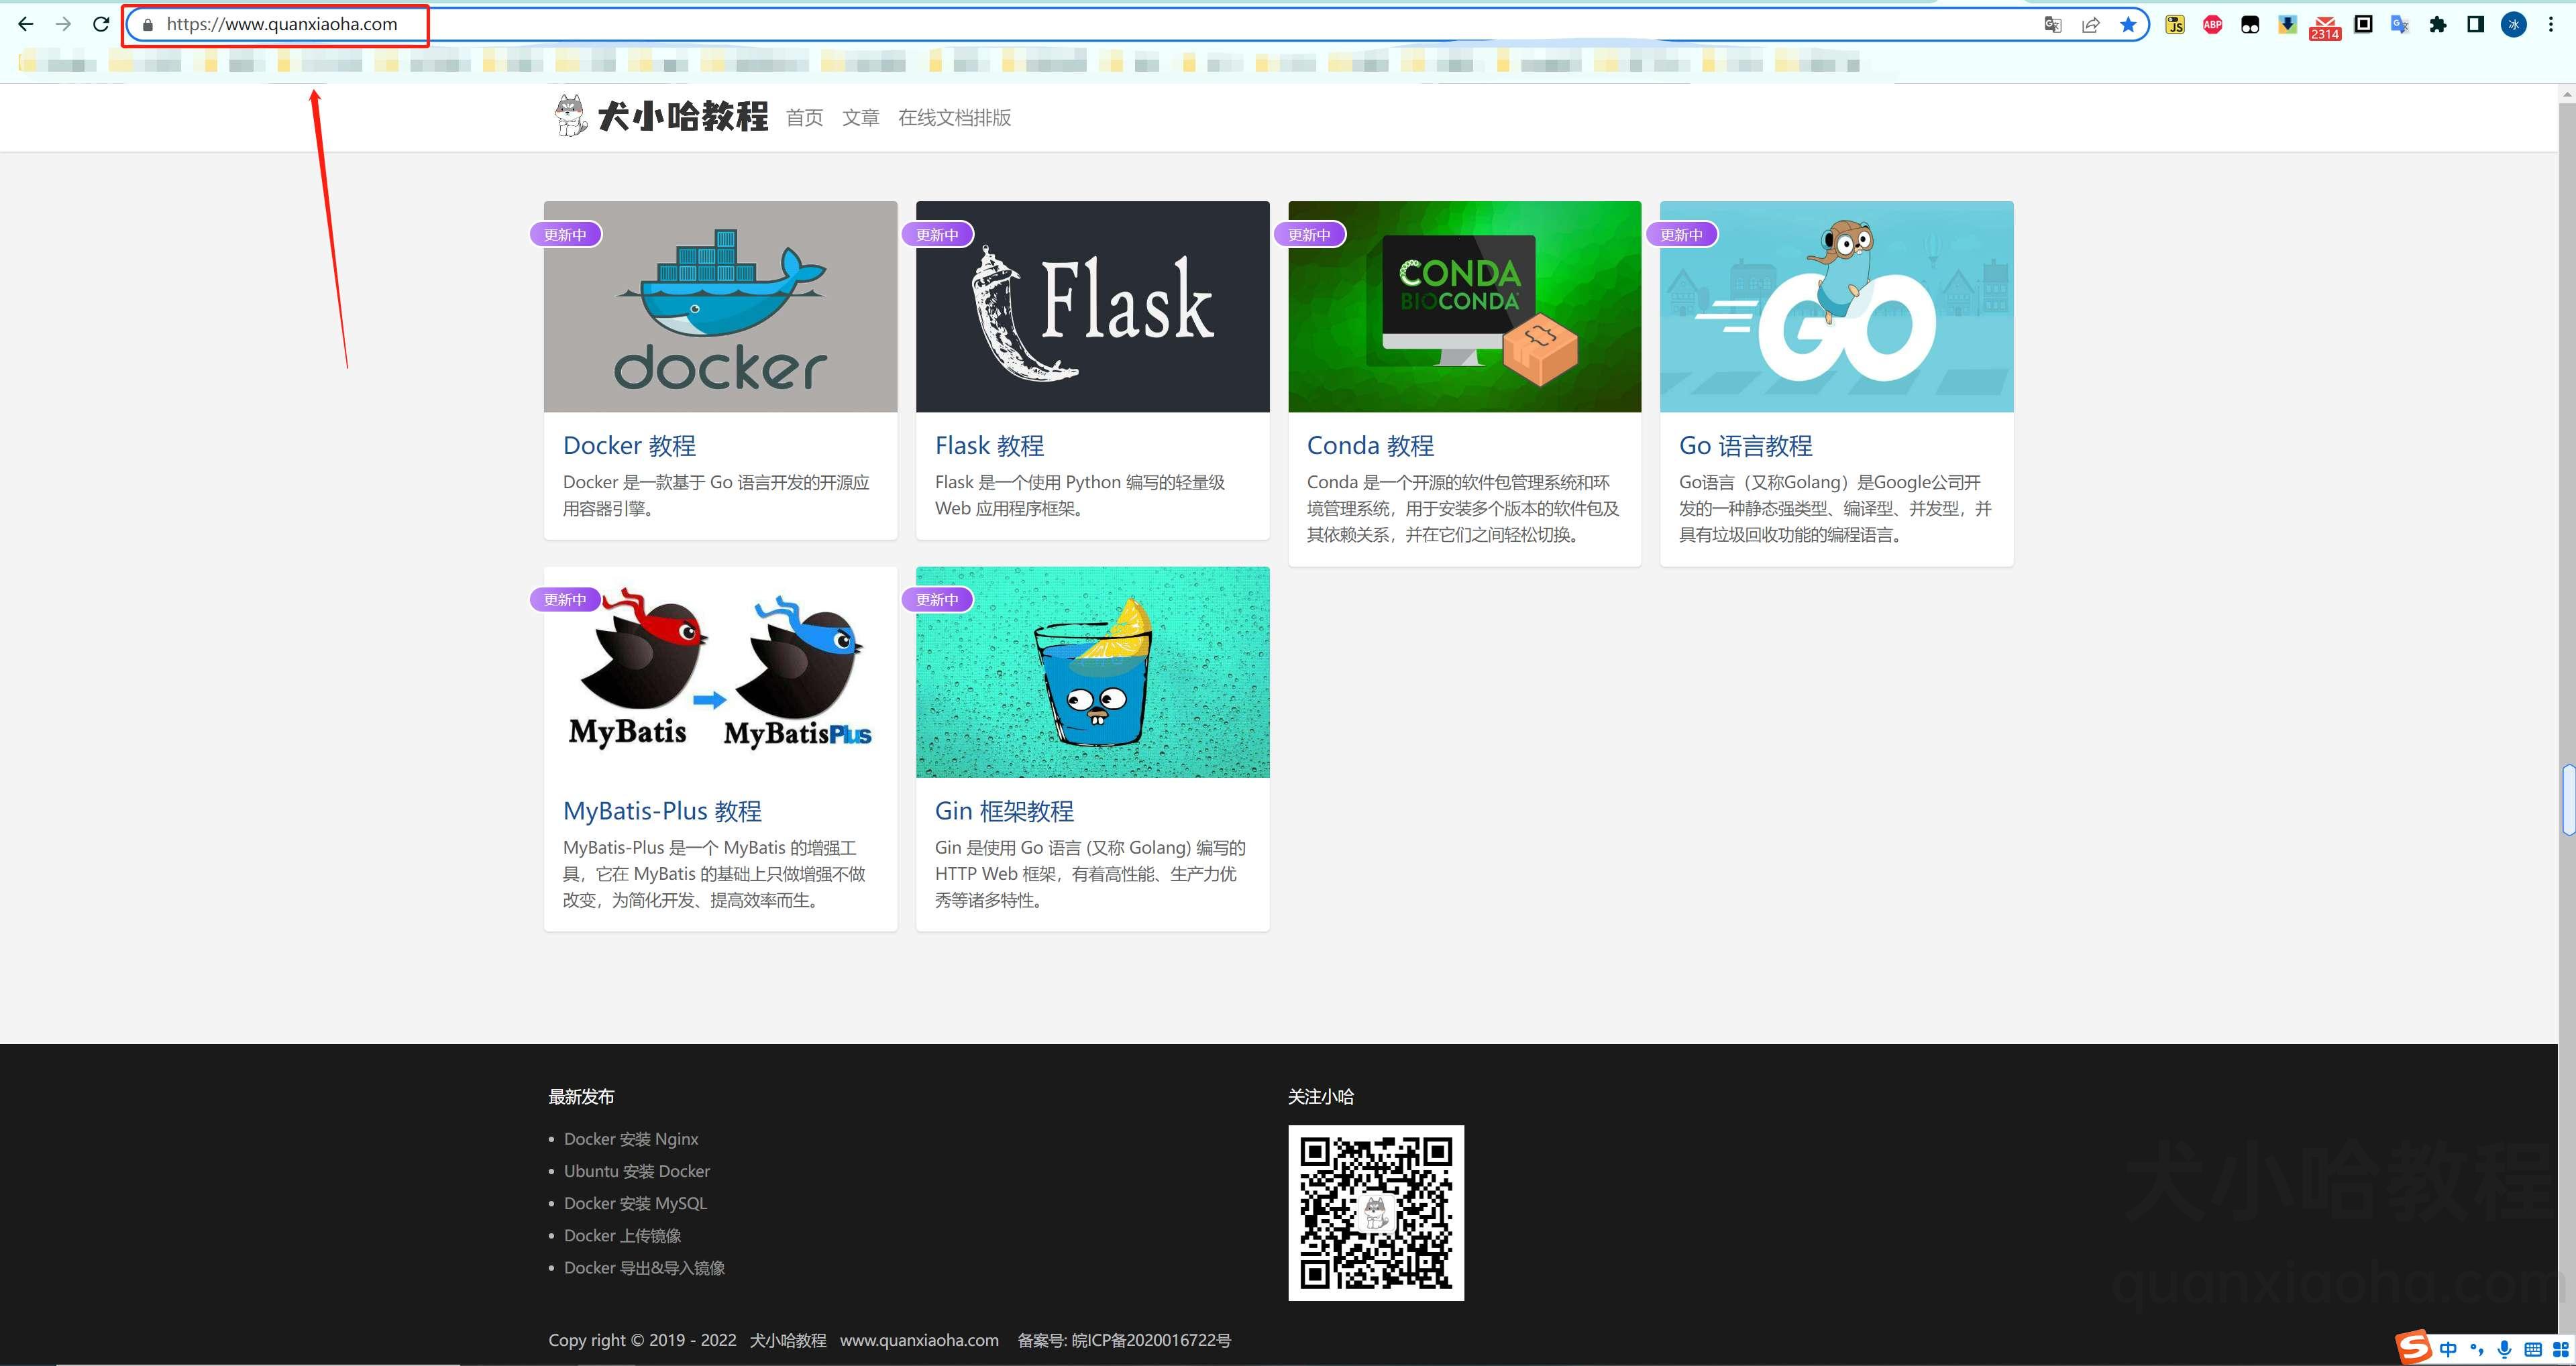Open the download manager extension icon
Screen dimensions: 2576x1366
click(2287, 25)
